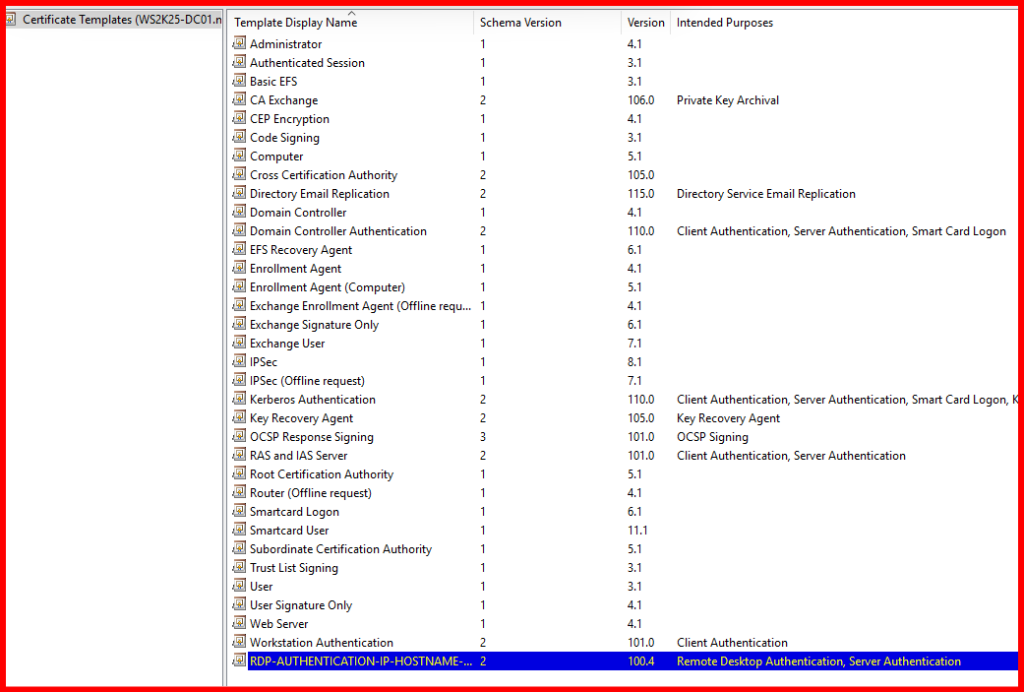1024x692 pixels.
Task: Click version 106.0 of CA Exchange
Action: coord(641,101)
